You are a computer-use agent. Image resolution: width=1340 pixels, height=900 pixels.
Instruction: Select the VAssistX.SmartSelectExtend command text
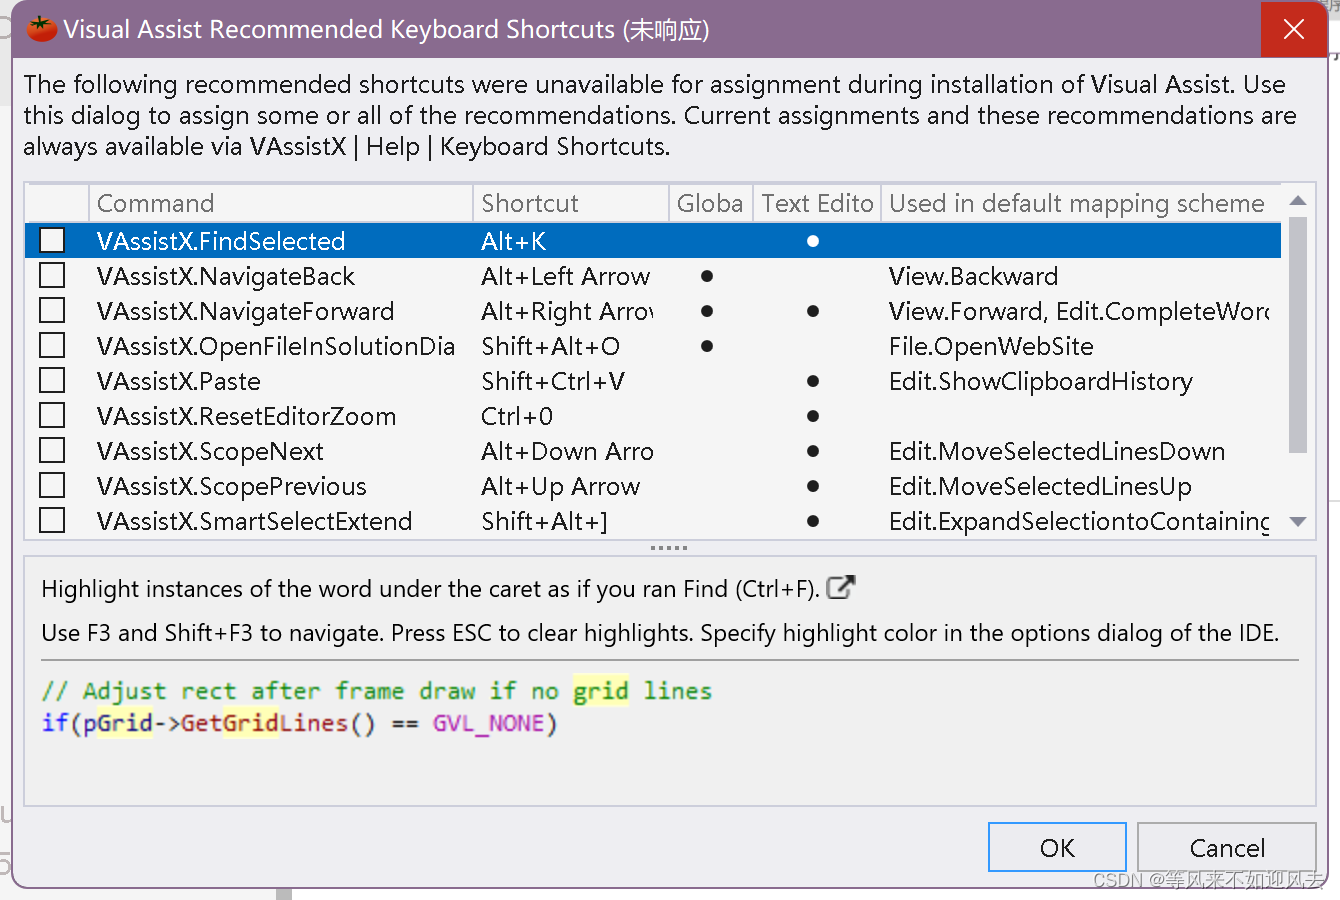click(255, 521)
